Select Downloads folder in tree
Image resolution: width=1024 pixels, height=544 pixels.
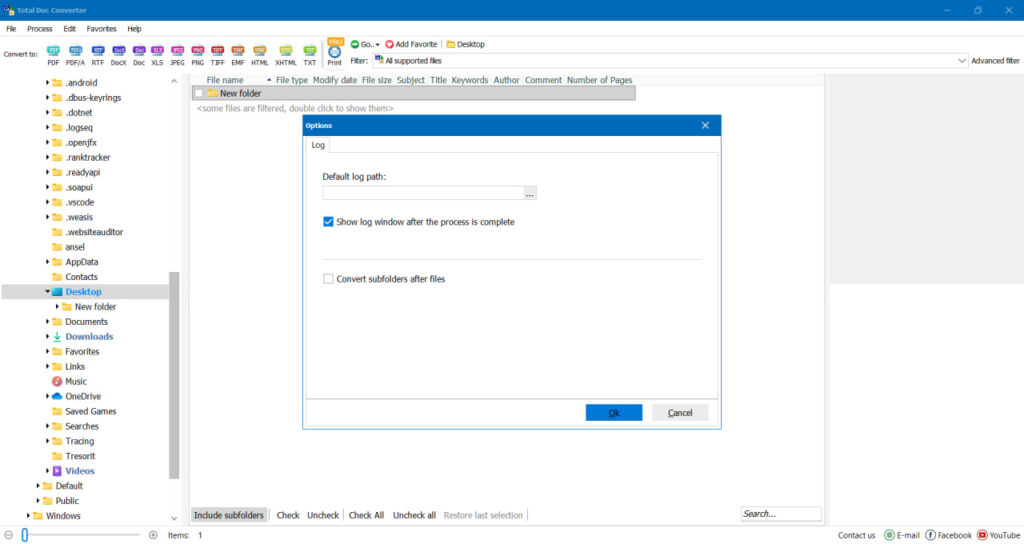(x=89, y=337)
